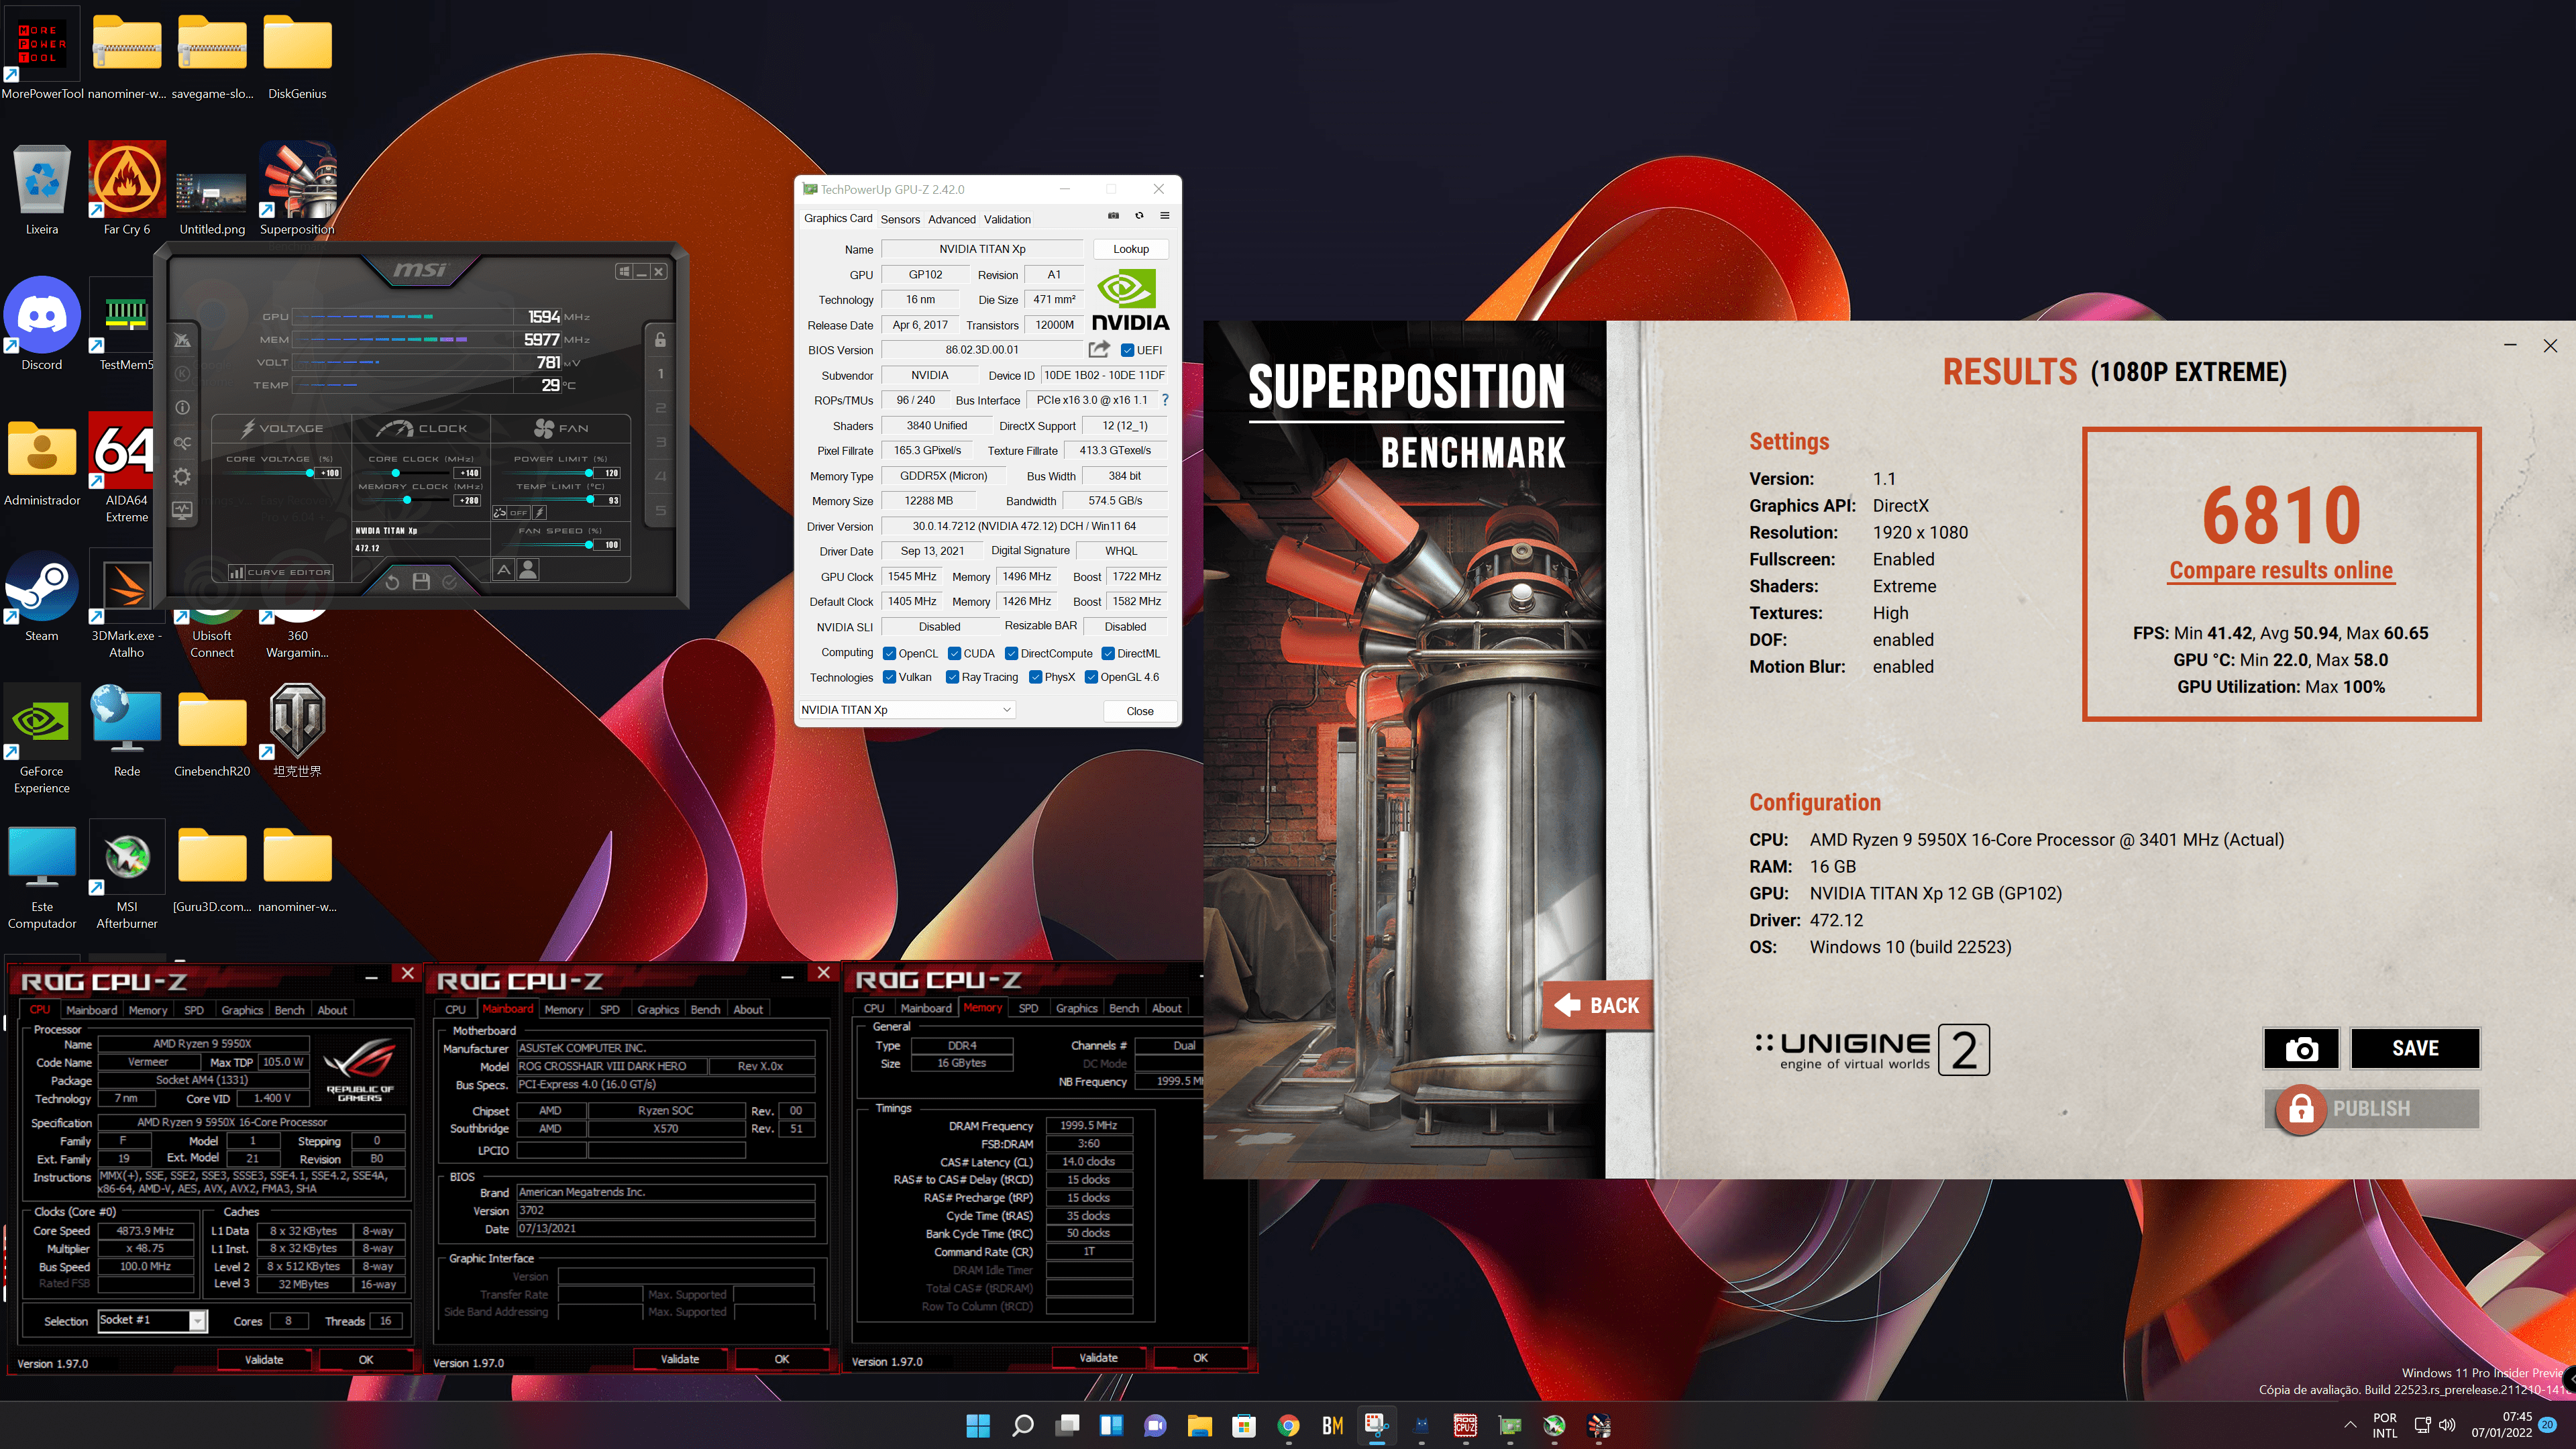
Task: Click the GPU-Z refresh icon
Action: pyautogui.click(x=1139, y=216)
